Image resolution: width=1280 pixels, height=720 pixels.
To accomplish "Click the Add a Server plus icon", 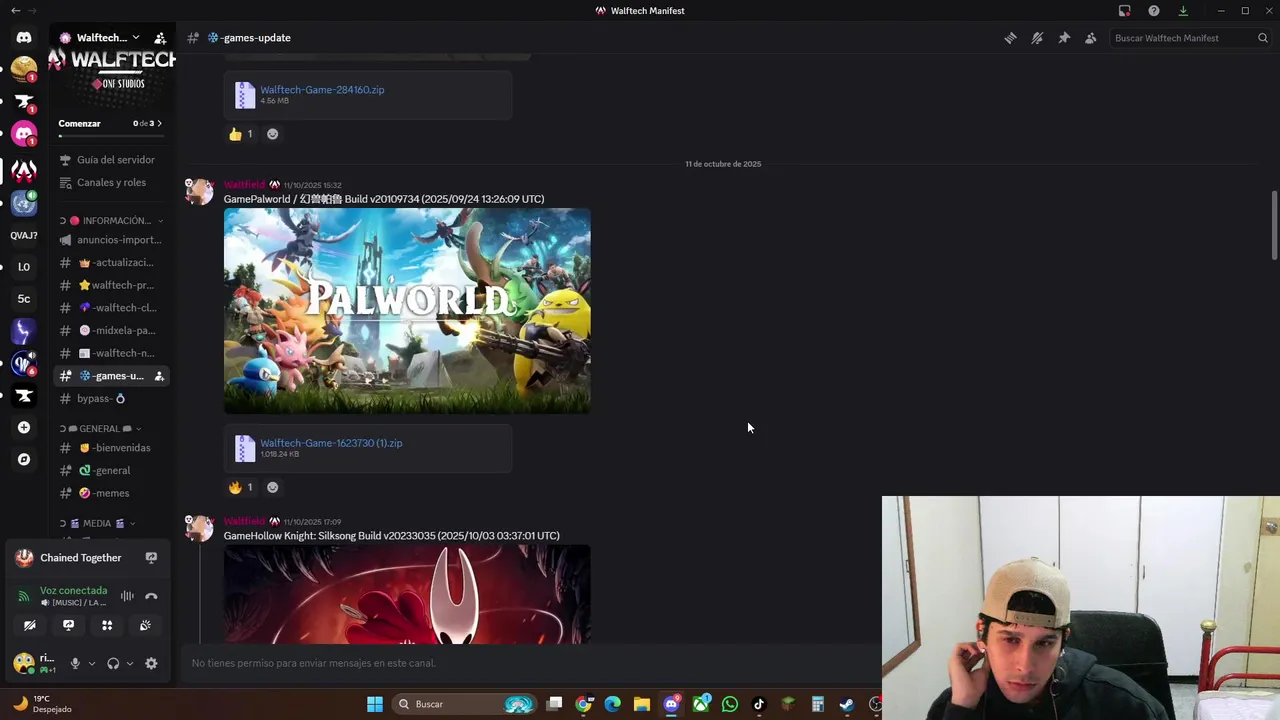I will pyautogui.click(x=24, y=427).
